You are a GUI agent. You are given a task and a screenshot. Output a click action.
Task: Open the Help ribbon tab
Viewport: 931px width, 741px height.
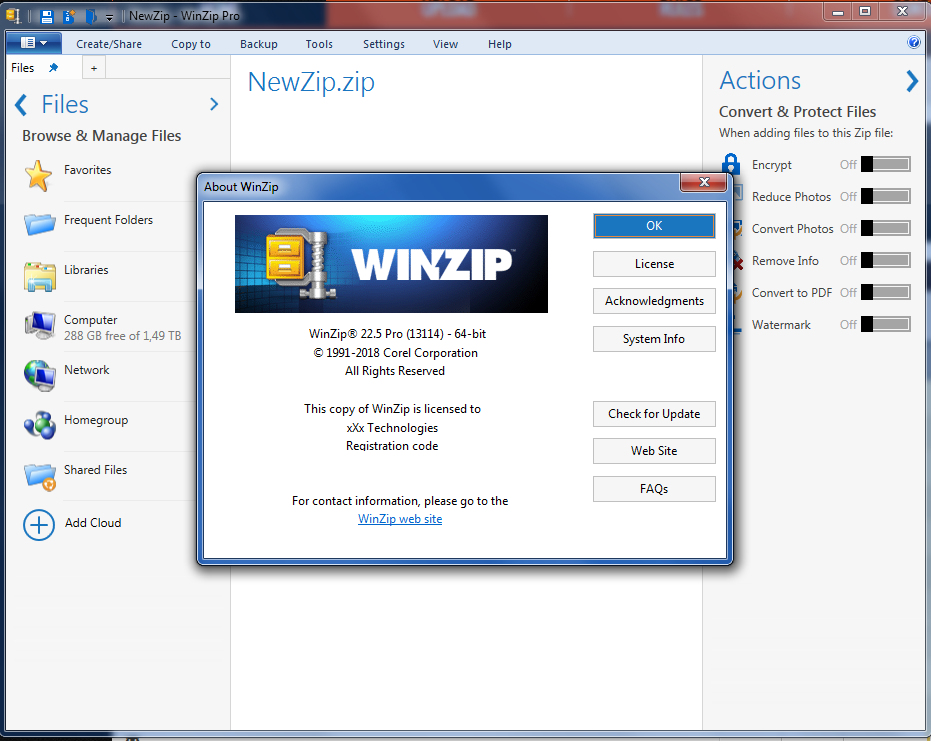coord(500,44)
